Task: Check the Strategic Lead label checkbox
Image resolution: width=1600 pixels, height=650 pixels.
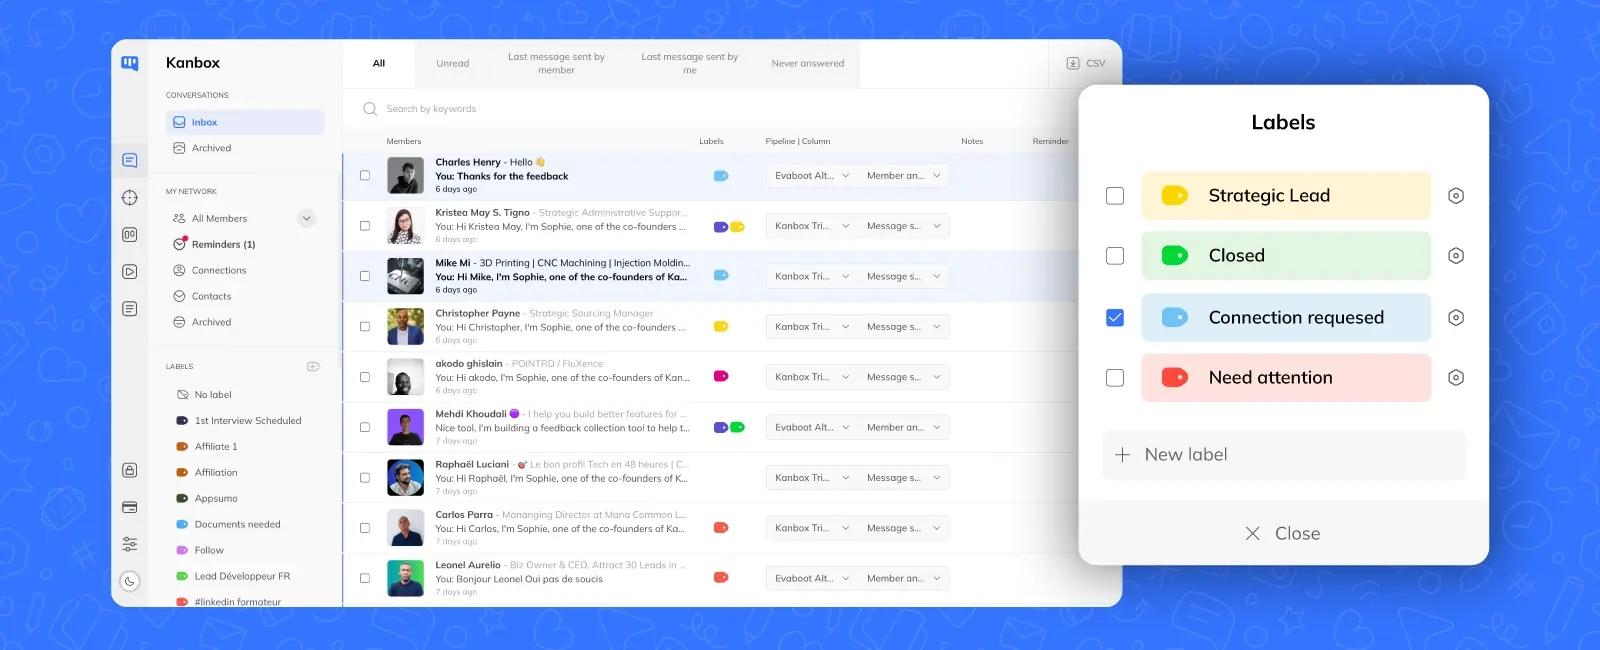Action: point(1115,196)
